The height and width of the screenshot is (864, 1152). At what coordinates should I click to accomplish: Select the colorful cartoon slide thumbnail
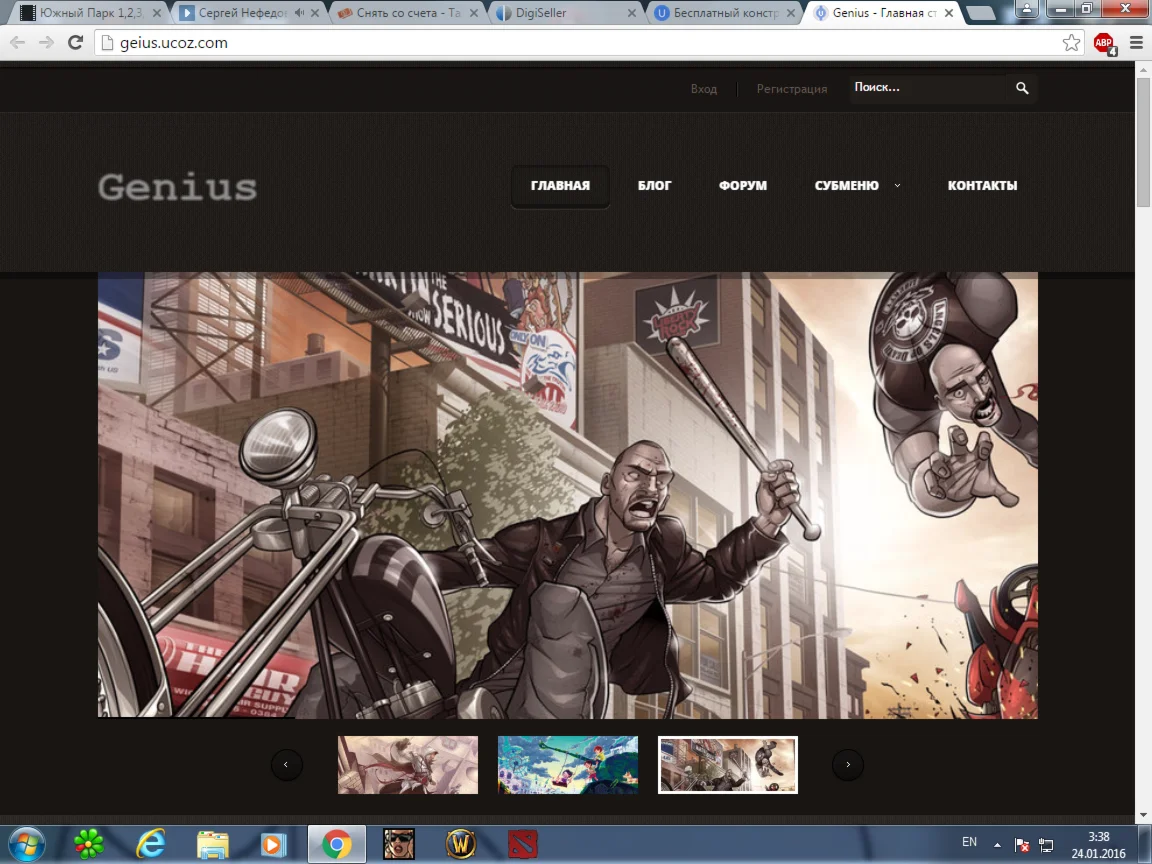568,765
